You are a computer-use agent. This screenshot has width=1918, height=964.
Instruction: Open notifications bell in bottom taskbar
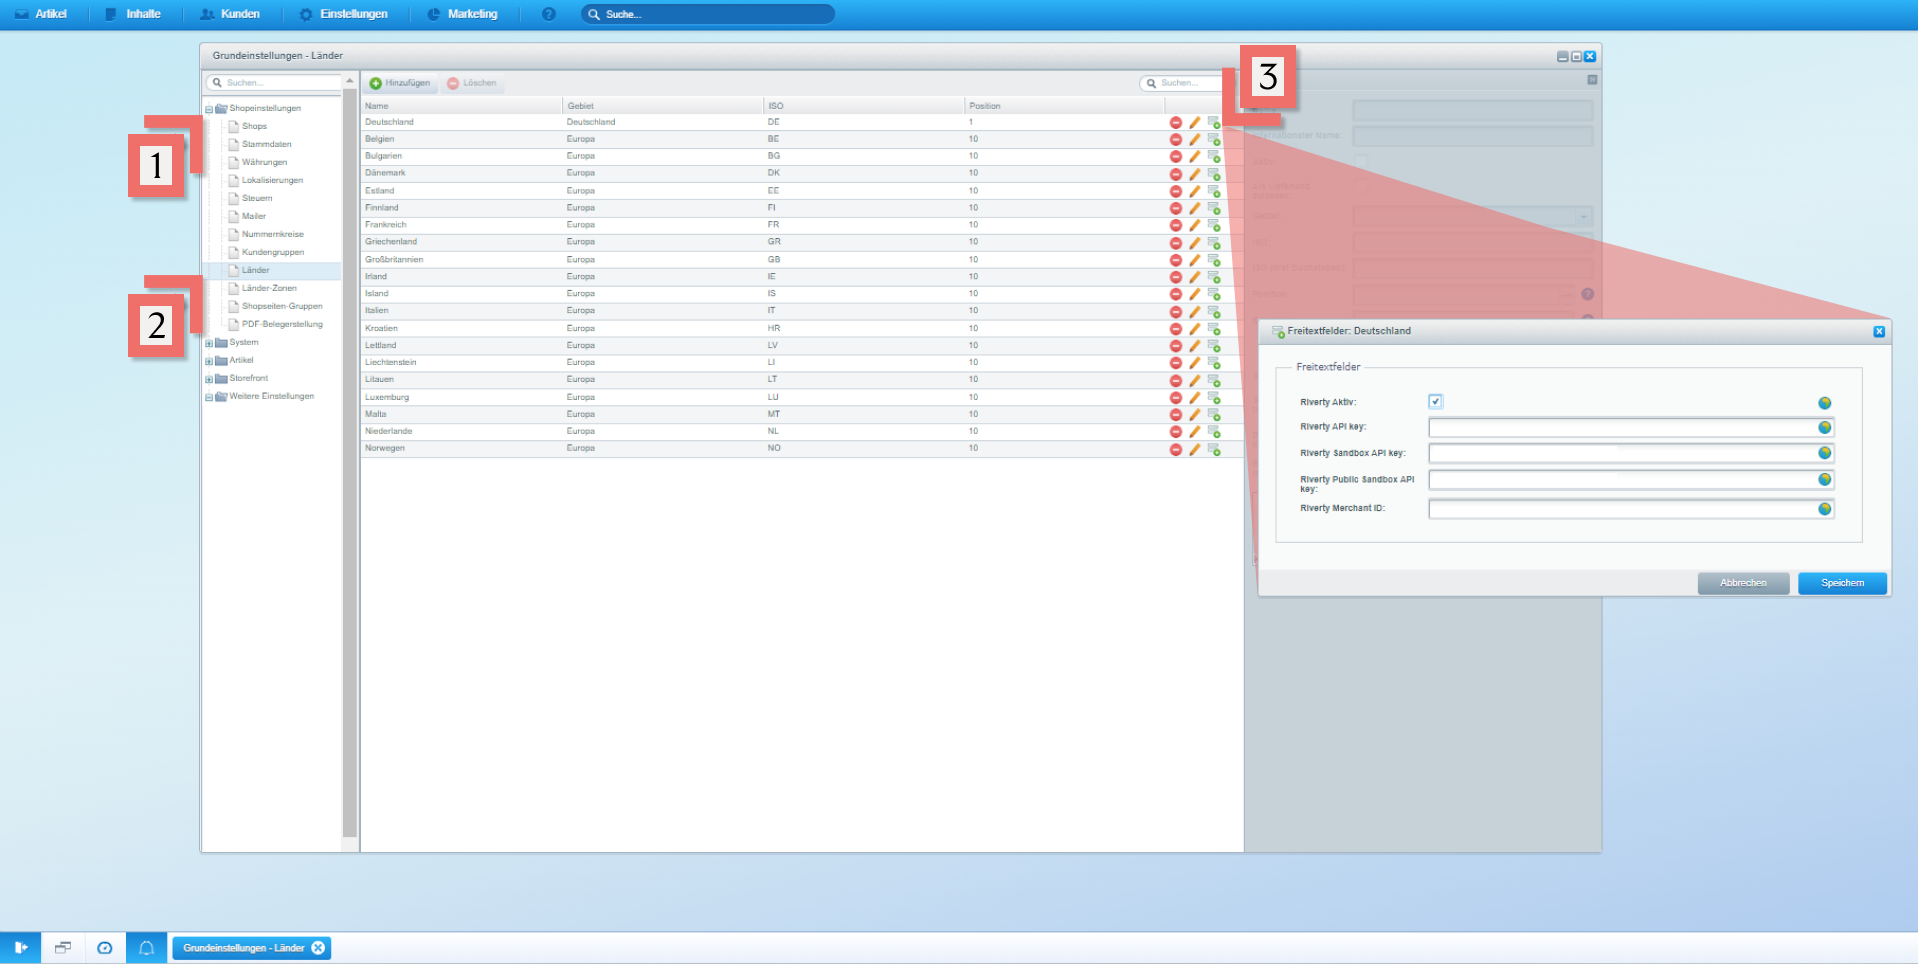click(x=146, y=948)
